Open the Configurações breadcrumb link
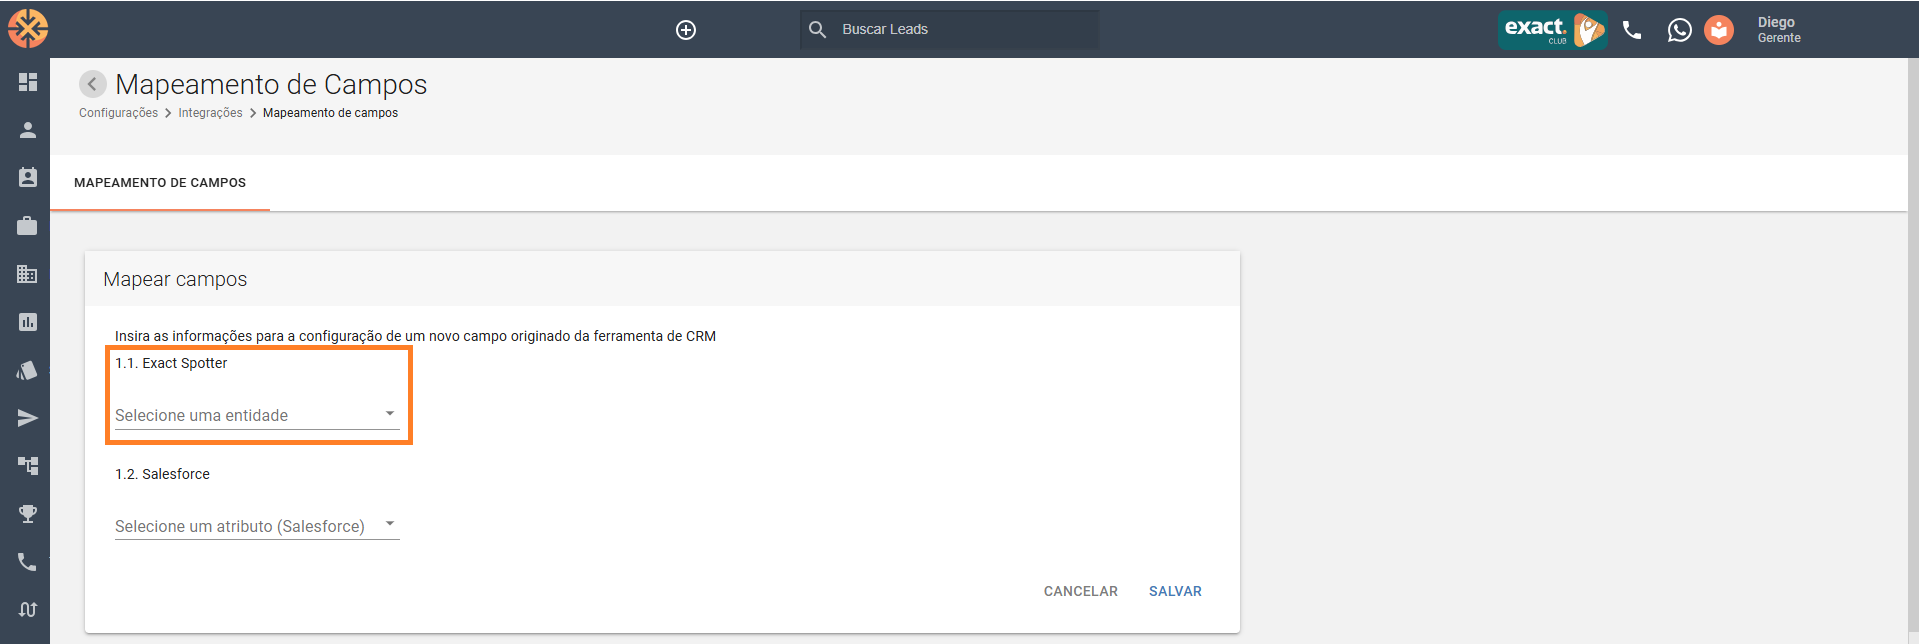Screen dimensions: 1919x644 tap(118, 113)
